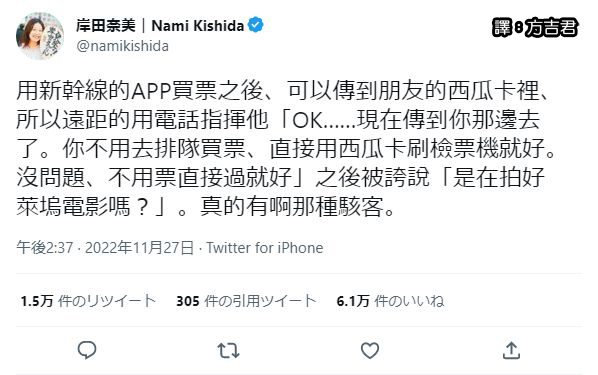Click the tweet line beginning 所以遠距的用電話
The width and height of the screenshot is (598, 375).
click(x=278, y=120)
